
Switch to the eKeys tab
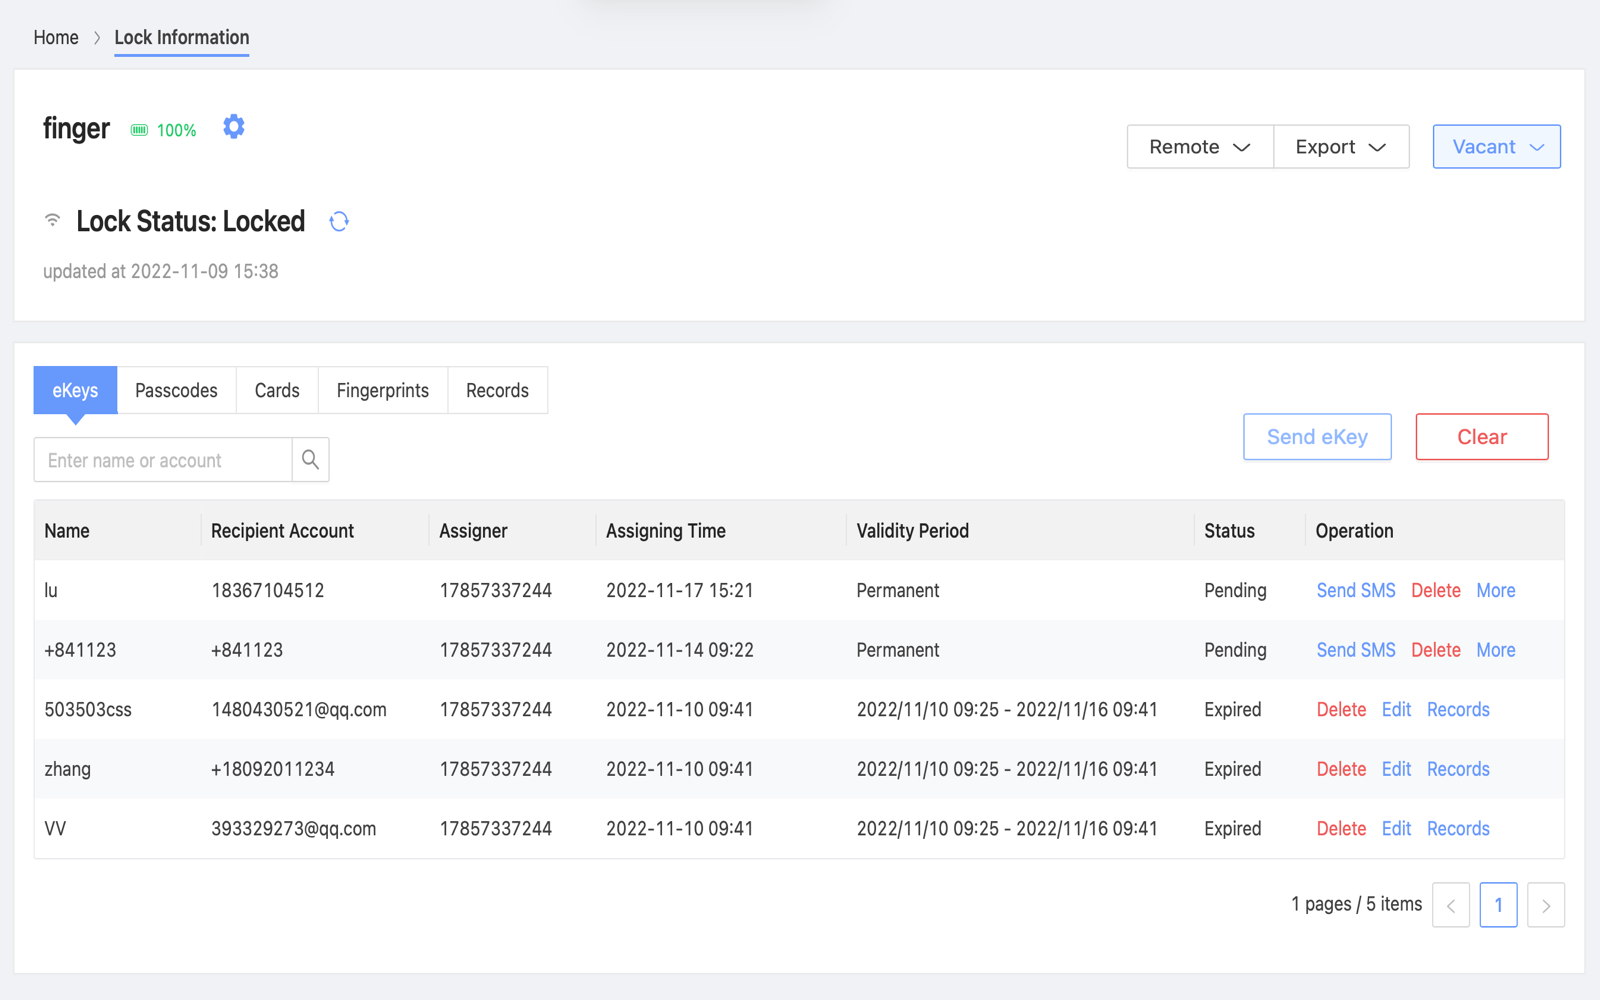75,390
